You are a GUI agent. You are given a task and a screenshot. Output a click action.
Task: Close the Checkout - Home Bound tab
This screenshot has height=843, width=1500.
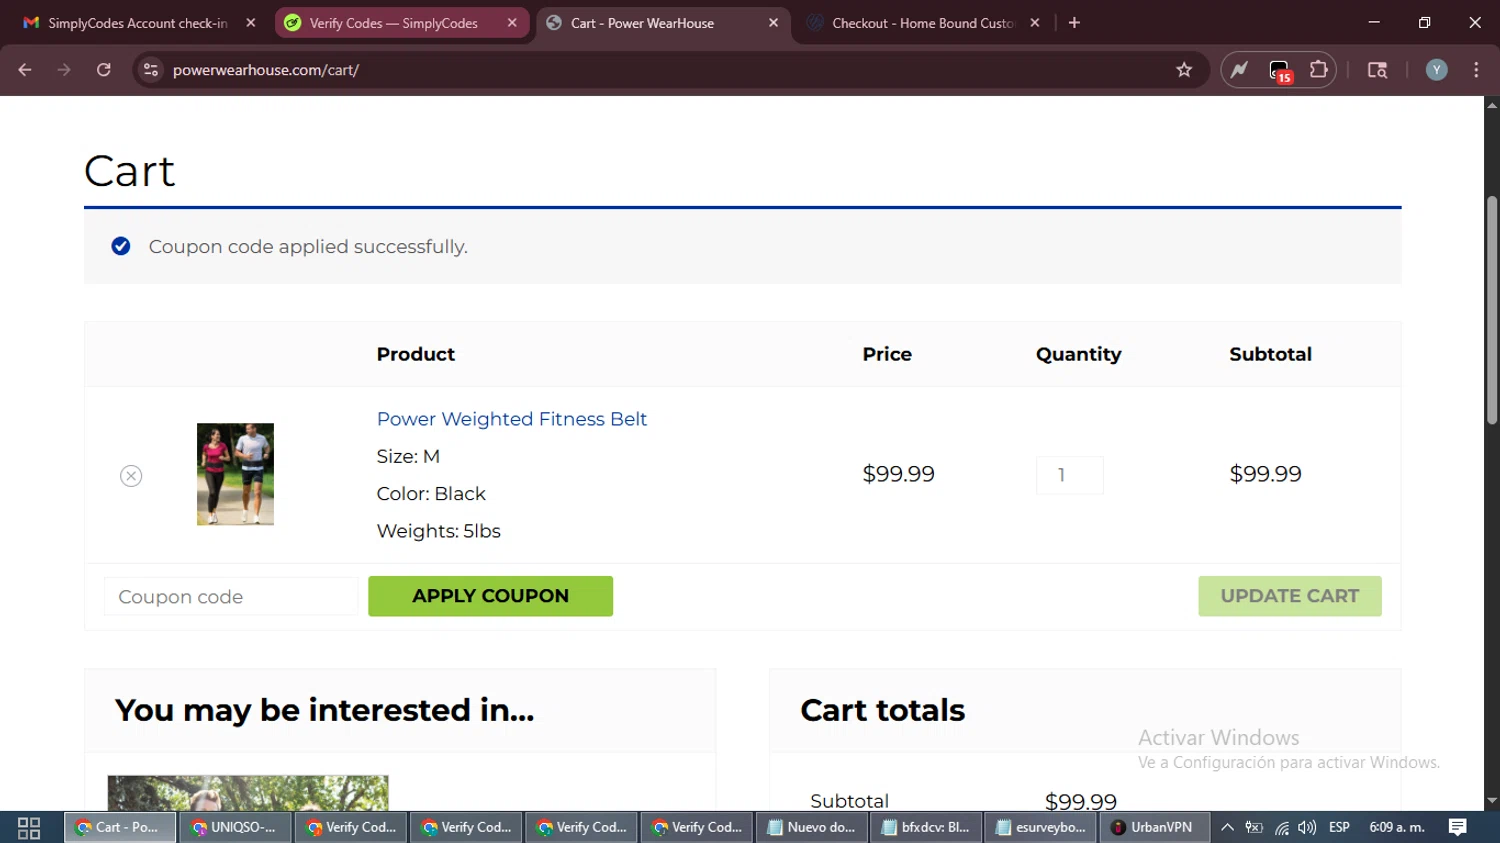1035,23
